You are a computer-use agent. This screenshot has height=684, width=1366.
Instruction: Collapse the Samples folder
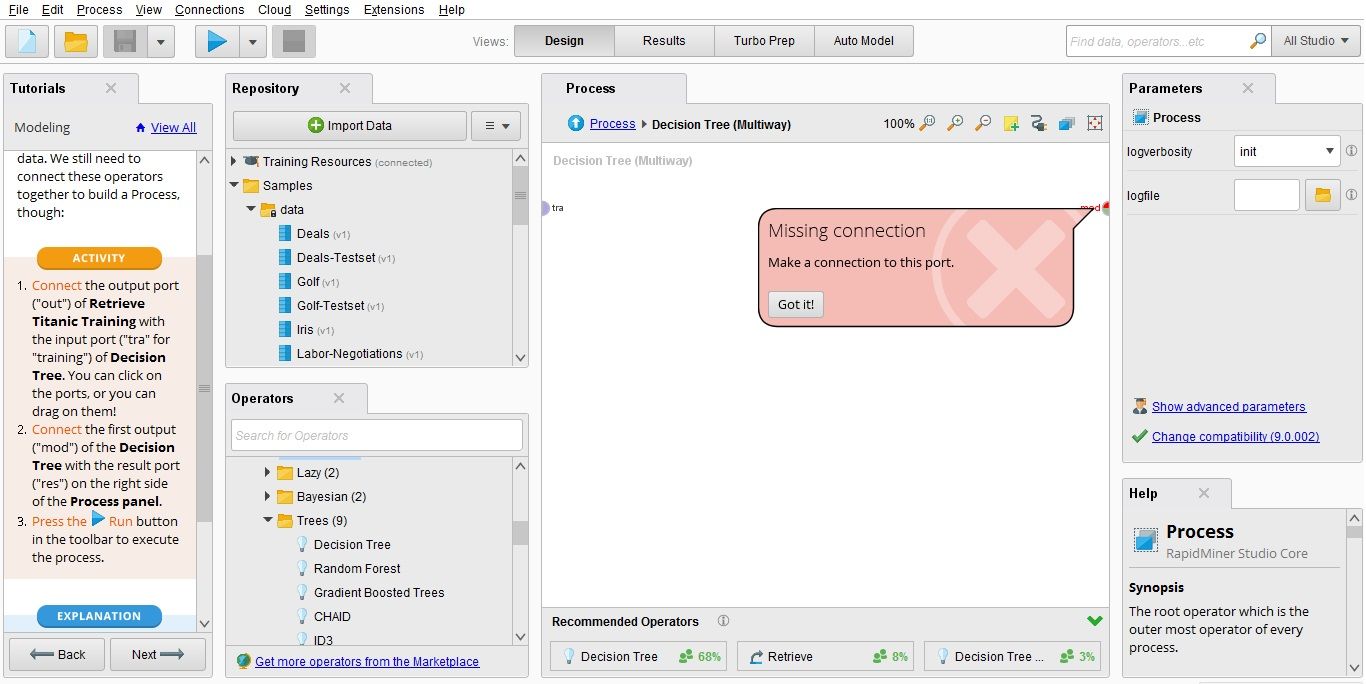[x=235, y=185]
